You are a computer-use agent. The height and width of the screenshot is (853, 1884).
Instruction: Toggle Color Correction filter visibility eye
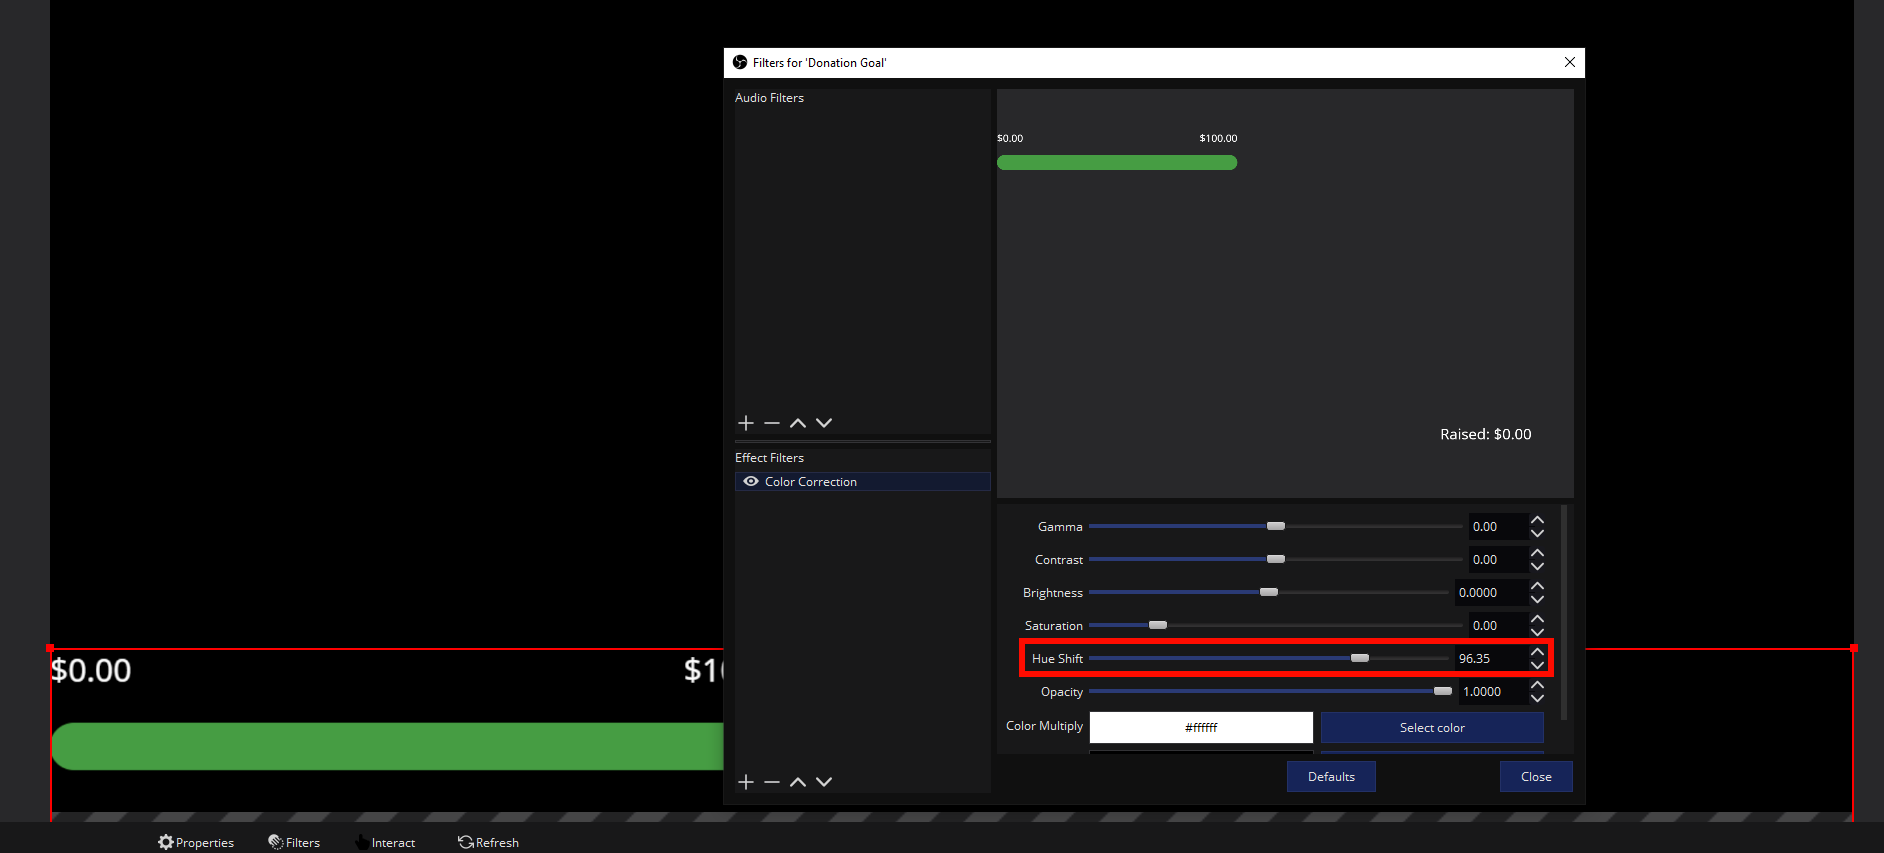click(x=751, y=482)
